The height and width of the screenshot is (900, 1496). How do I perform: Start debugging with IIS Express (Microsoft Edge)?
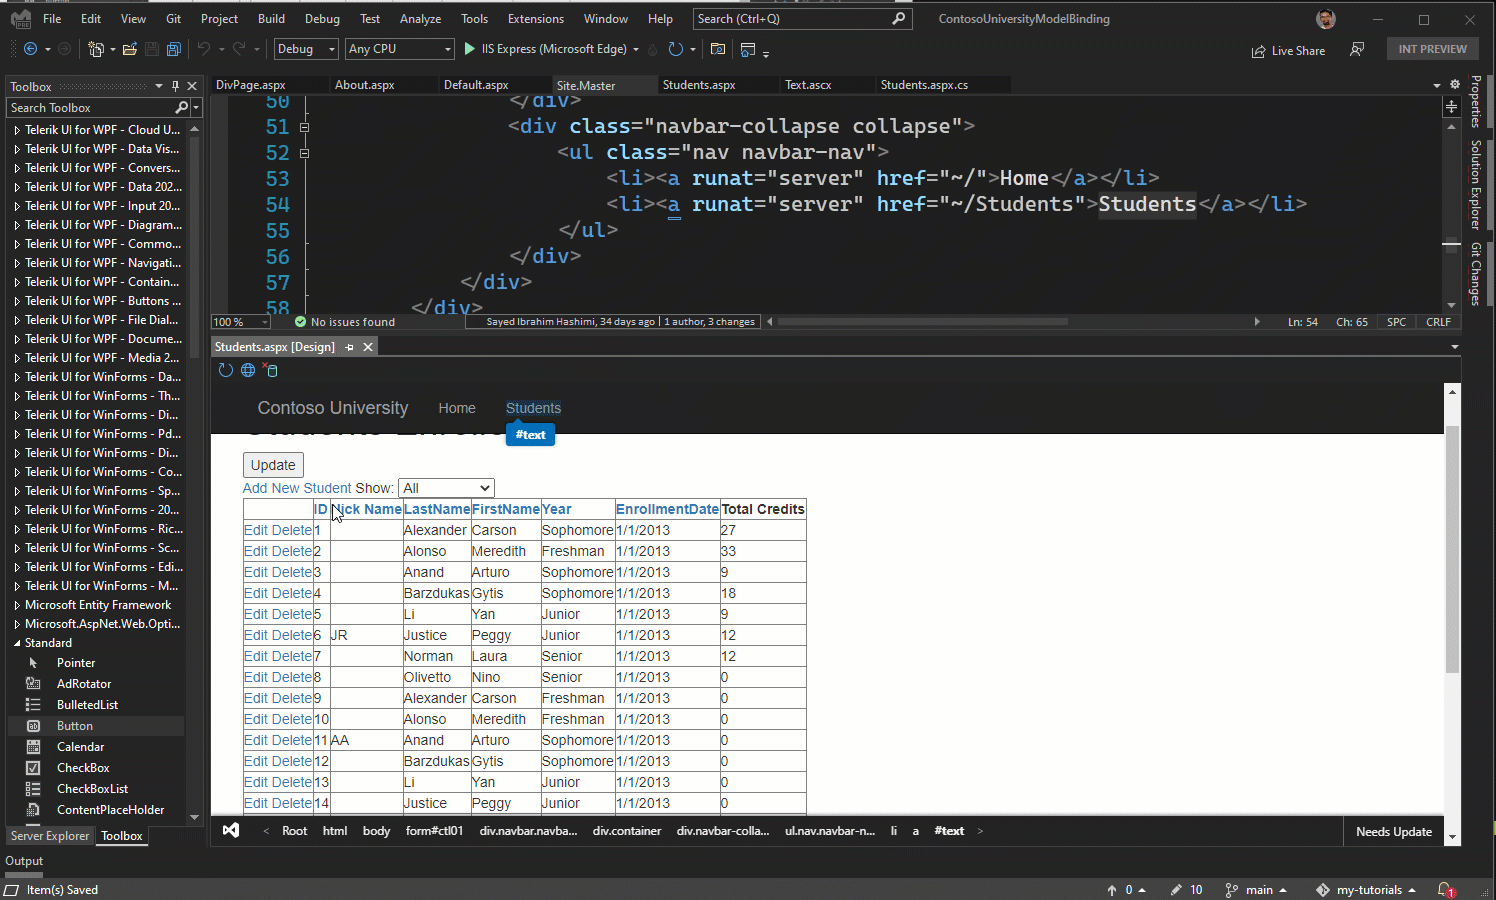(x=468, y=48)
